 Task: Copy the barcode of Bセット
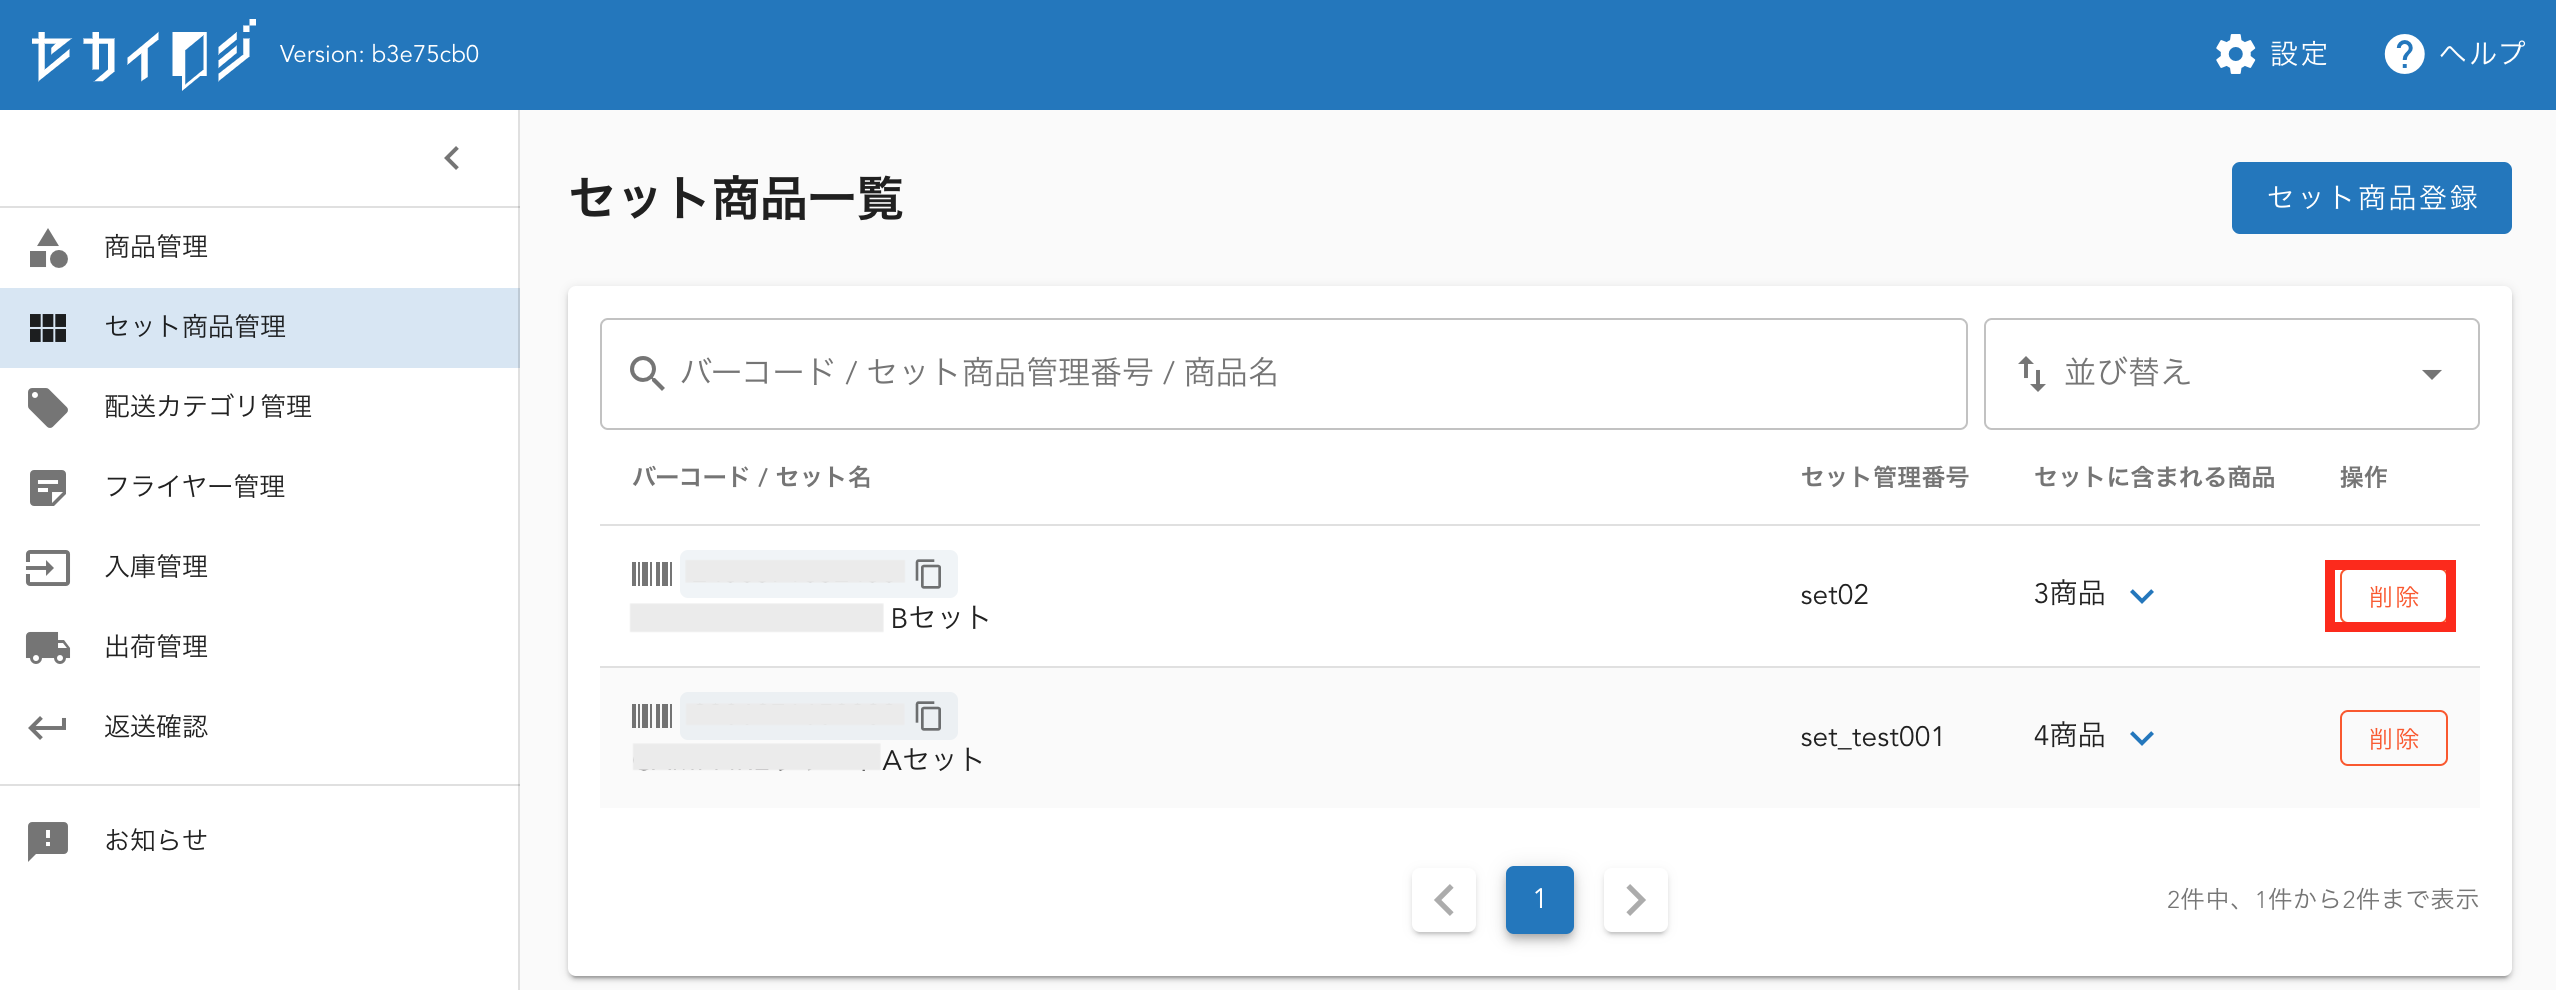(x=929, y=574)
